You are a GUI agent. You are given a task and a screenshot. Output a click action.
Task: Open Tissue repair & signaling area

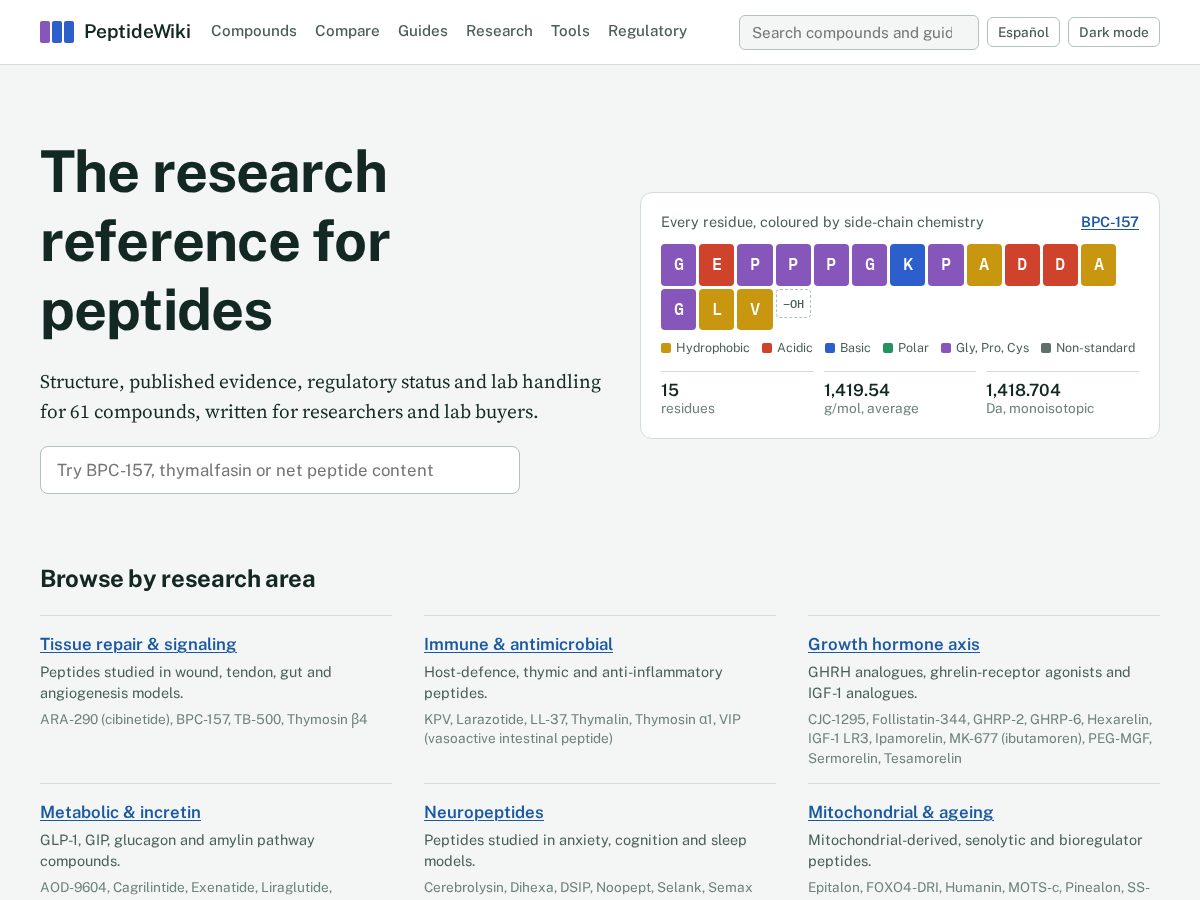coord(138,644)
